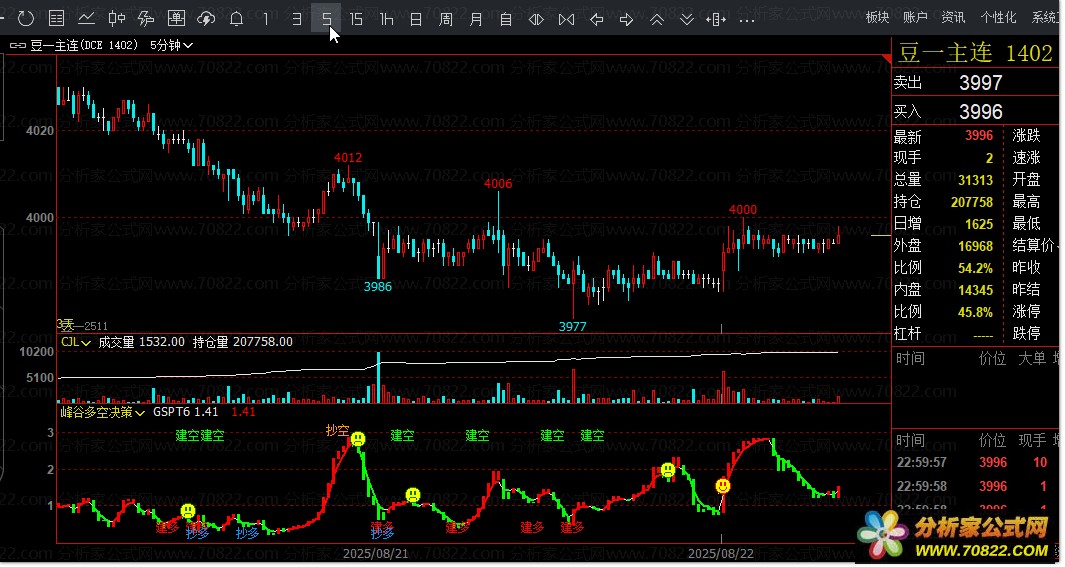Click the expand horizontally double-triangle icon
This screenshot has height=567, width=1065.
[536, 19]
